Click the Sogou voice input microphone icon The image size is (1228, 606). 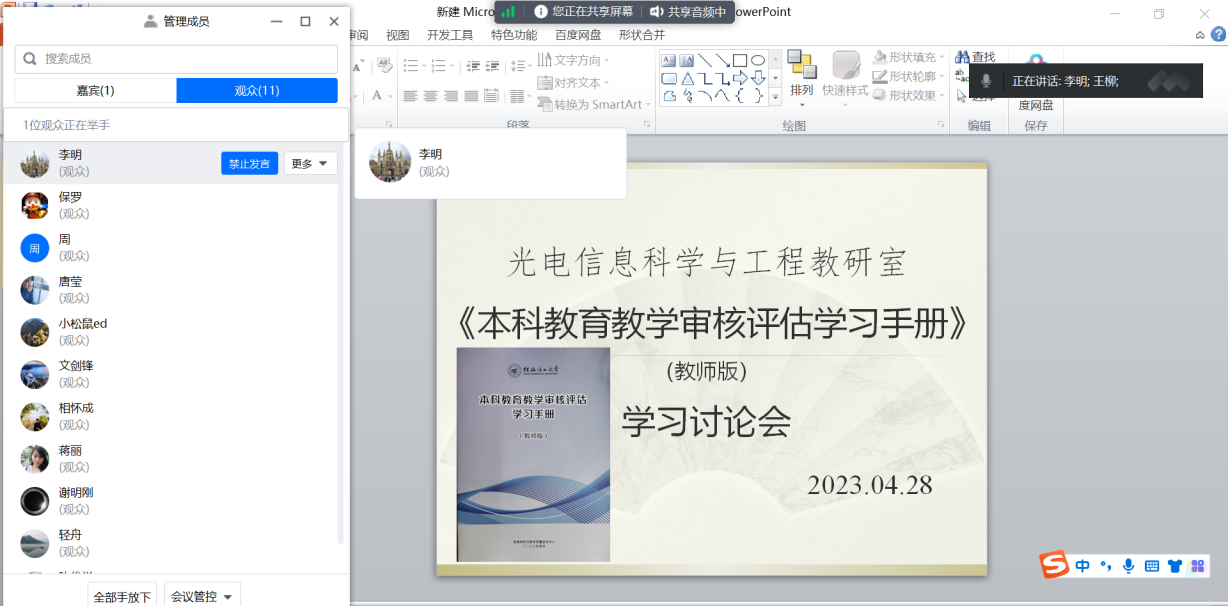coord(1128,566)
